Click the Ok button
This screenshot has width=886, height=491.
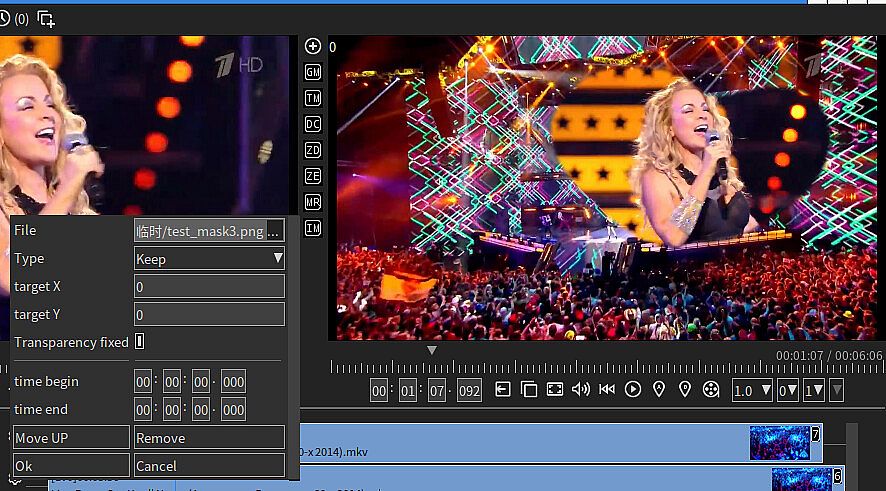click(71, 466)
